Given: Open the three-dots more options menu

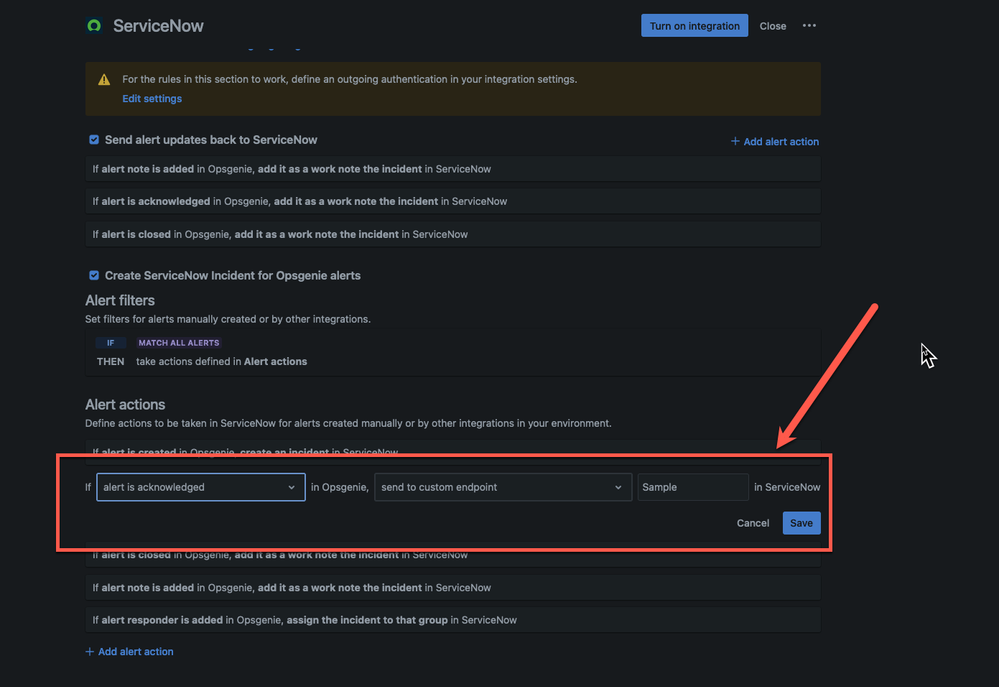Looking at the screenshot, I should [809, 25].
